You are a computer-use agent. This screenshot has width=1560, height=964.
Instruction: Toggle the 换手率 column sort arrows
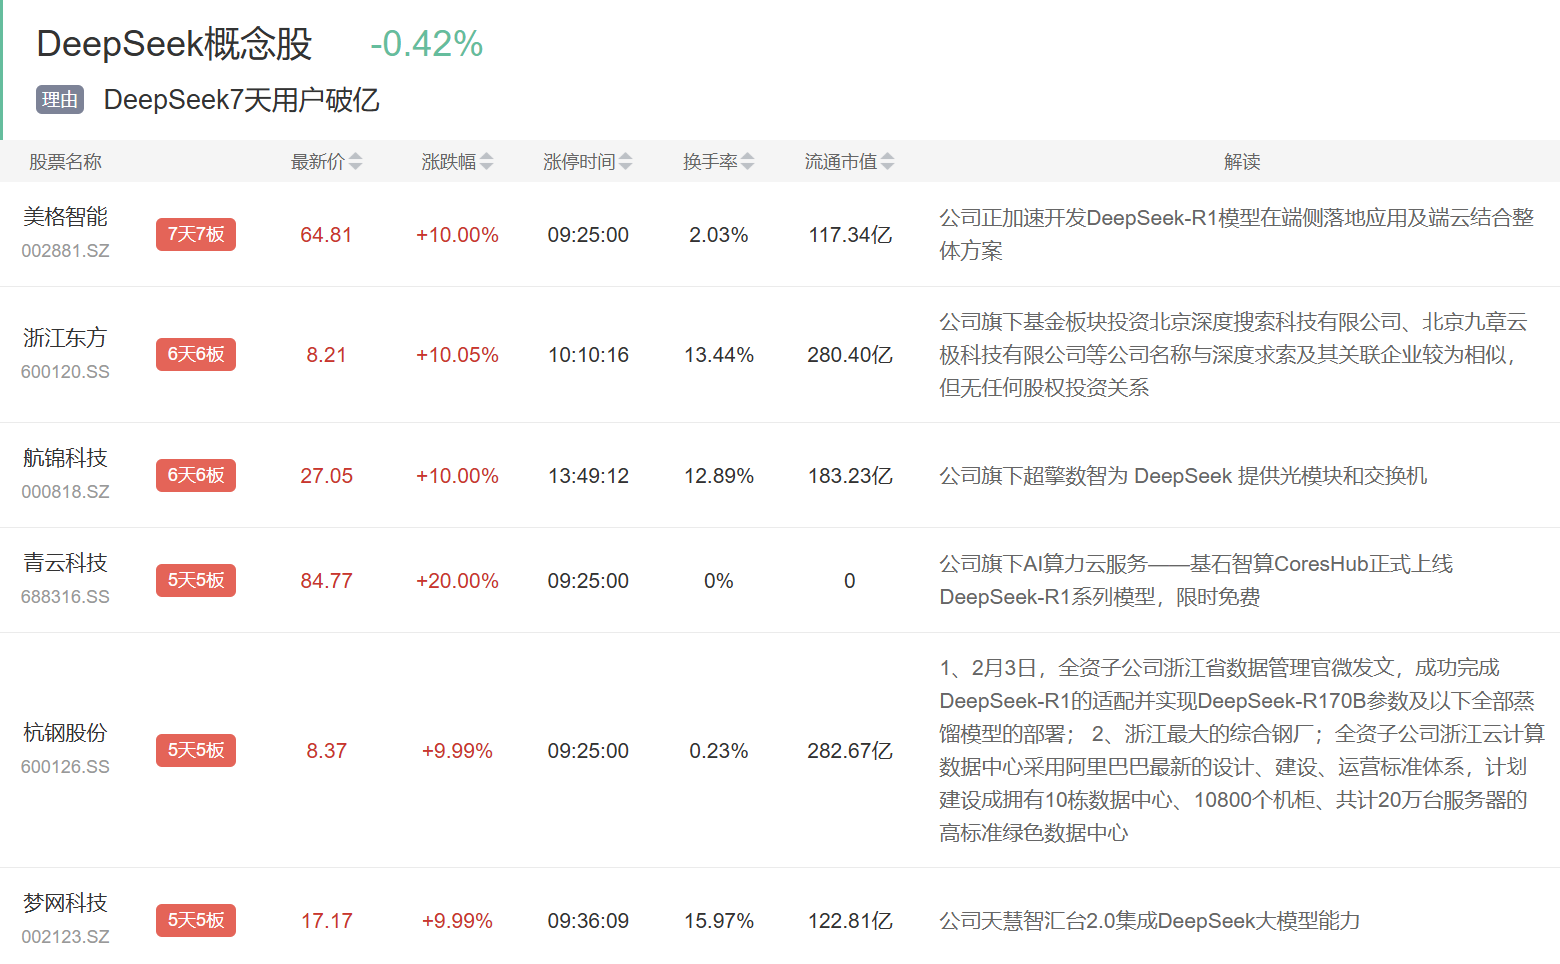pyautogui.click(x=747, y=162)
